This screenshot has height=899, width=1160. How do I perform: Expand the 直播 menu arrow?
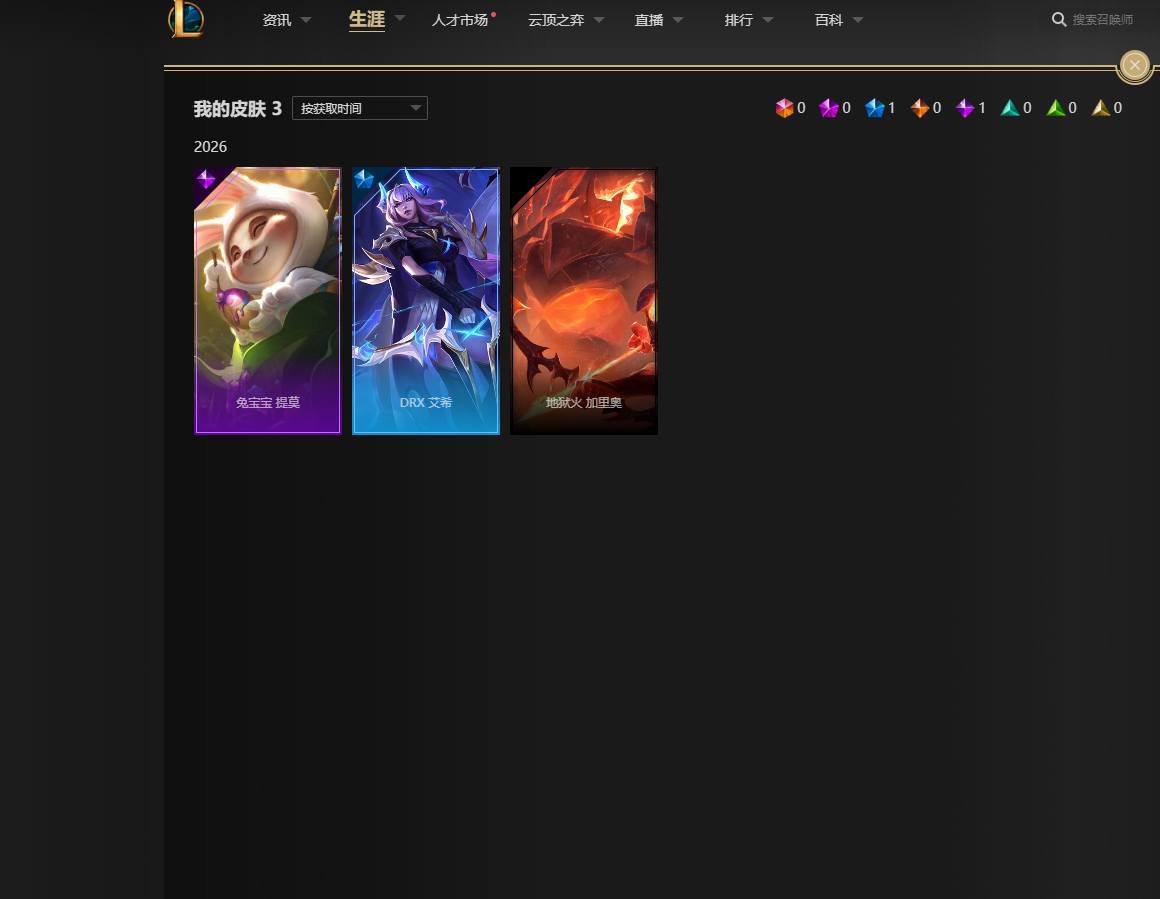click(x=678, y=20)
